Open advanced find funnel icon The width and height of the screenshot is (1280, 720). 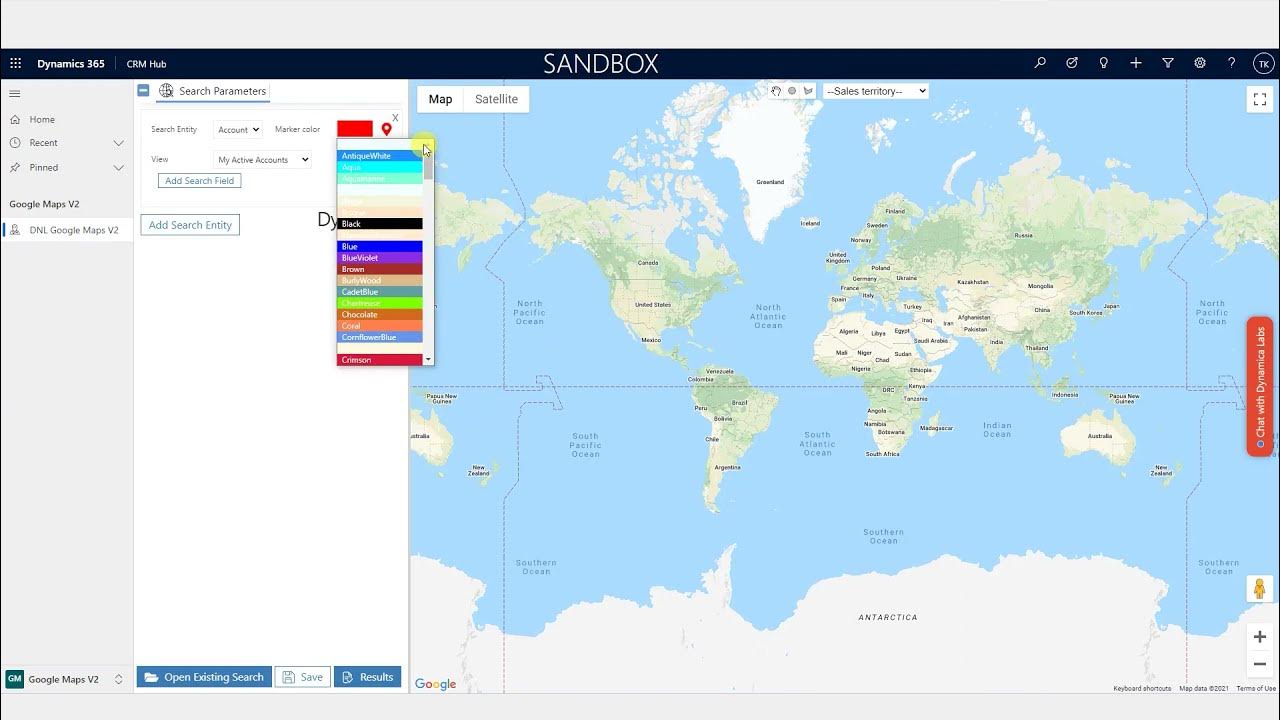point(1168,63)
